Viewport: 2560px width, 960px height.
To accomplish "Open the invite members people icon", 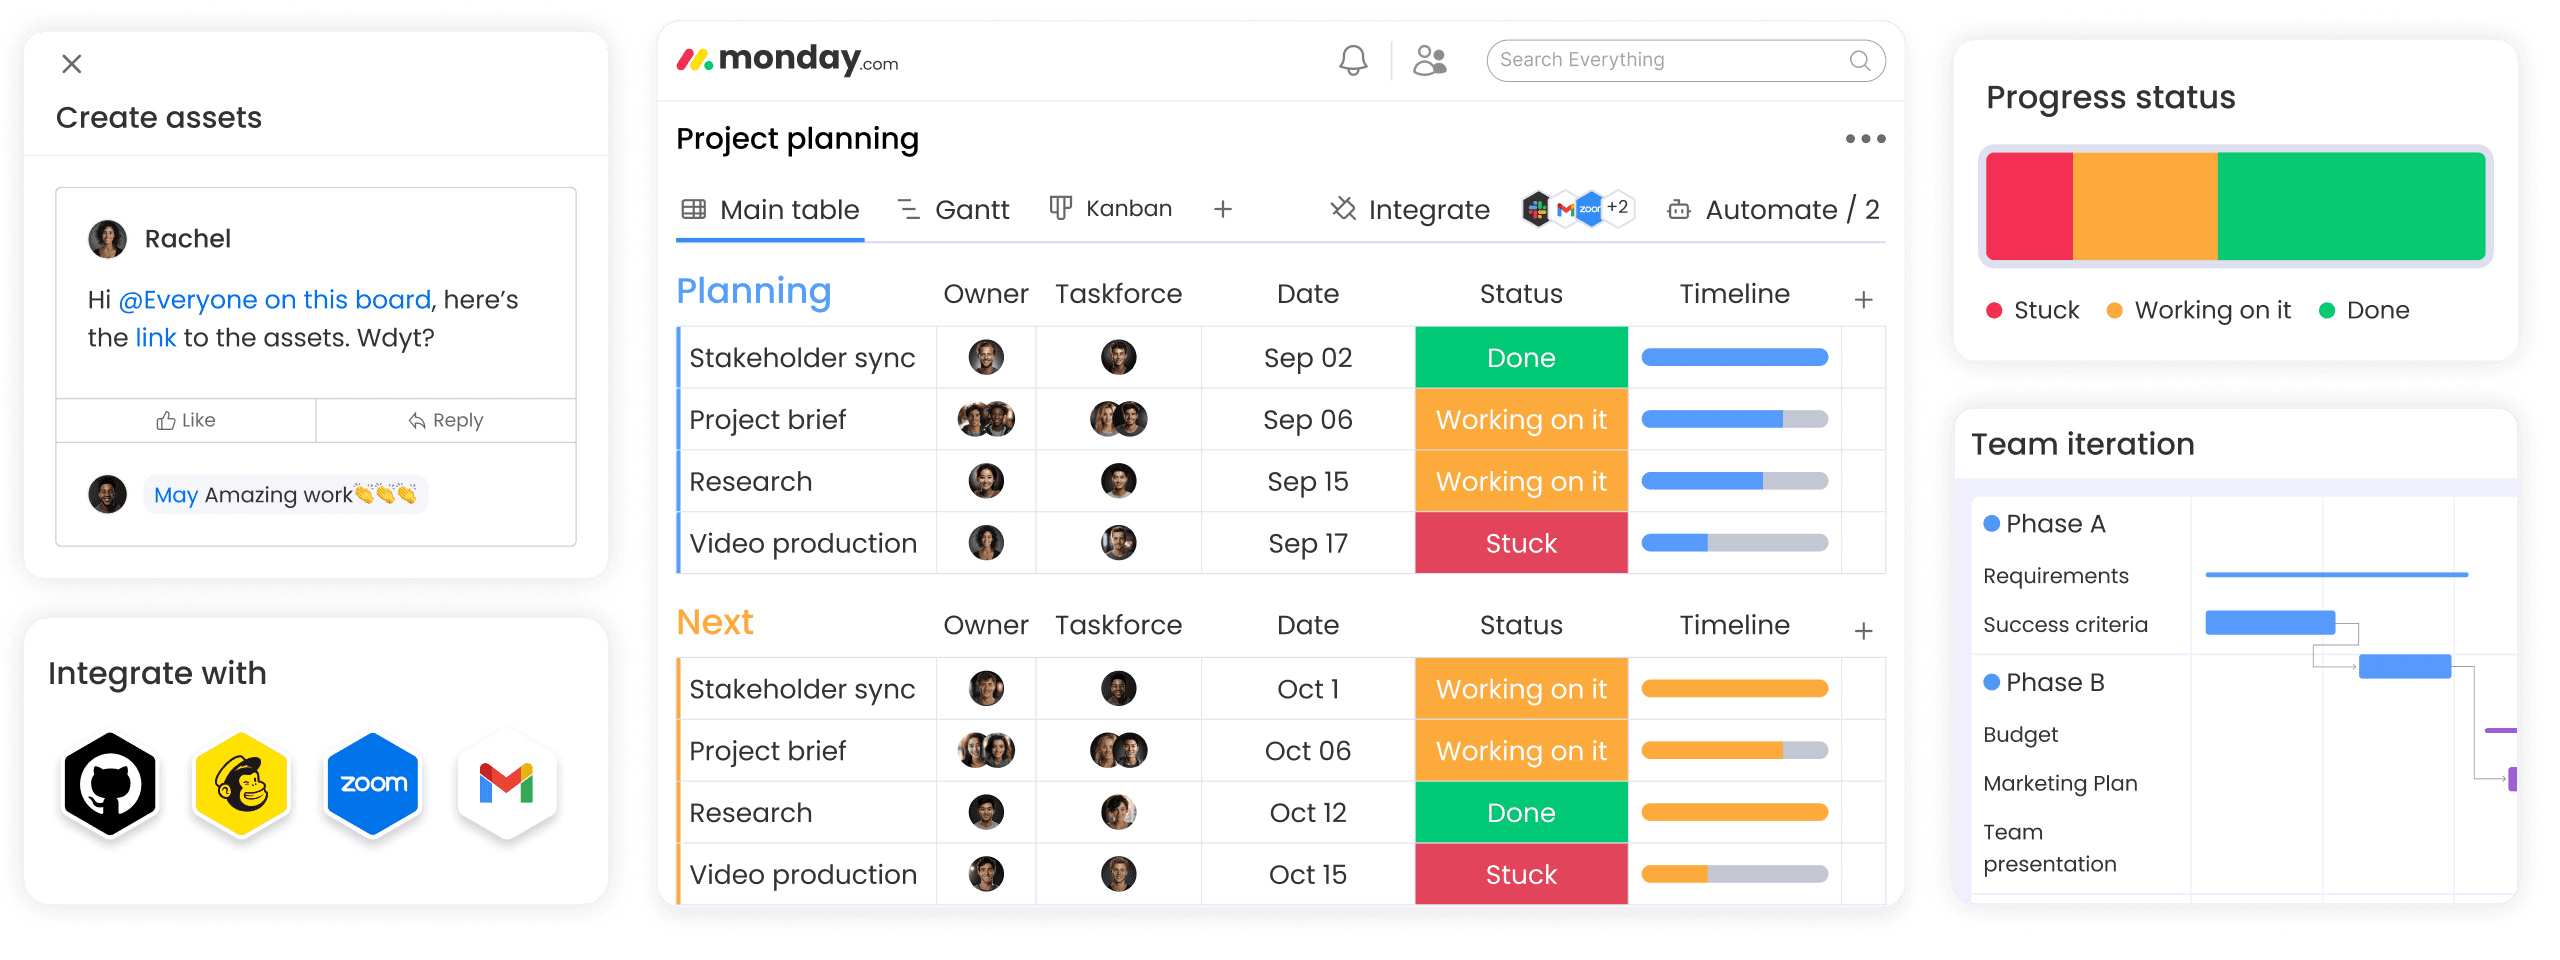I will [x=1430, y=61].
